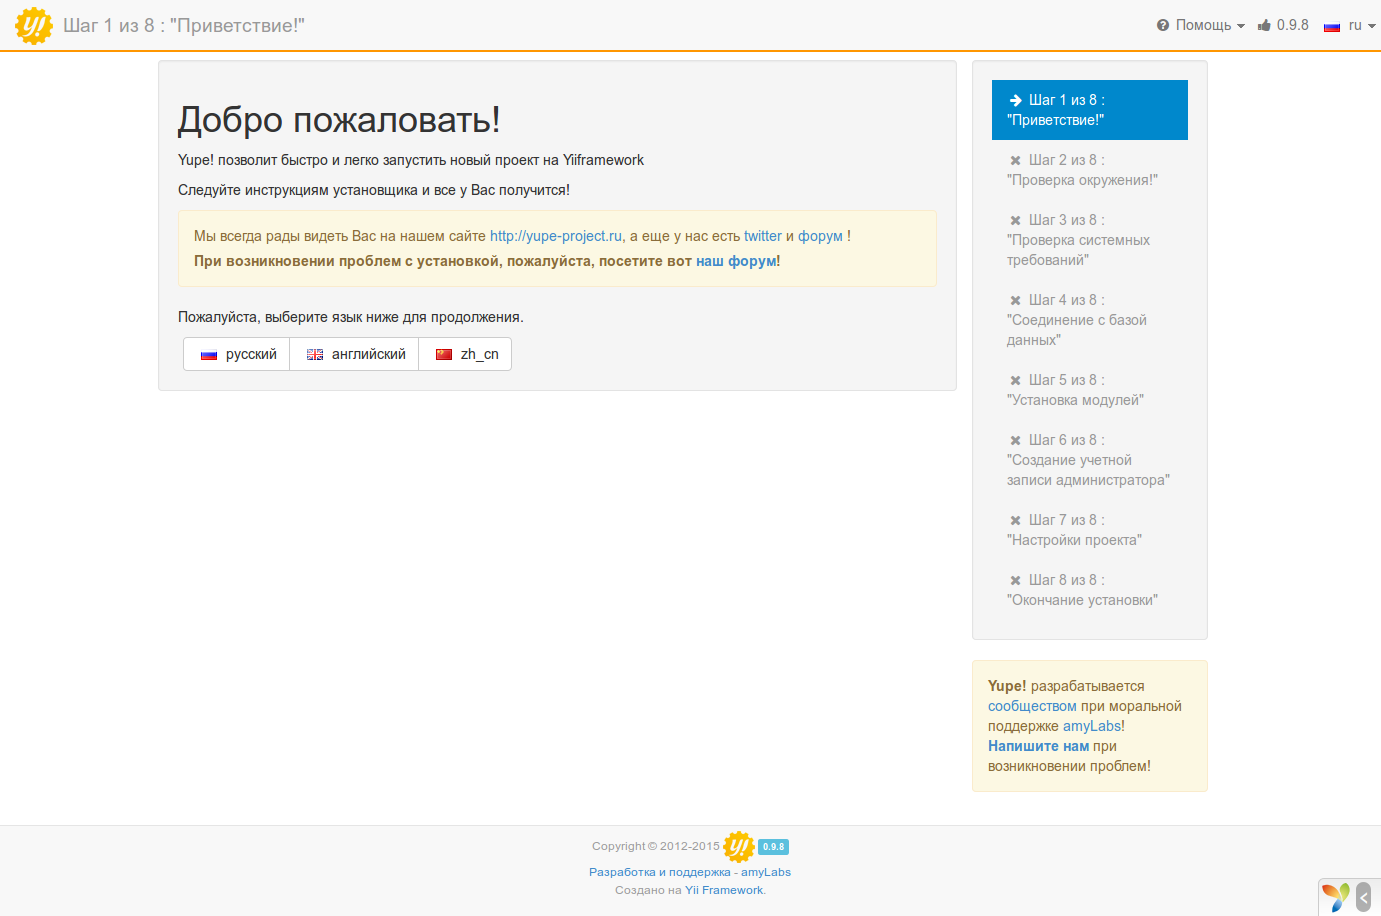
Task: Click the Yii debug toolbar logo
Action: (1336, 897)
